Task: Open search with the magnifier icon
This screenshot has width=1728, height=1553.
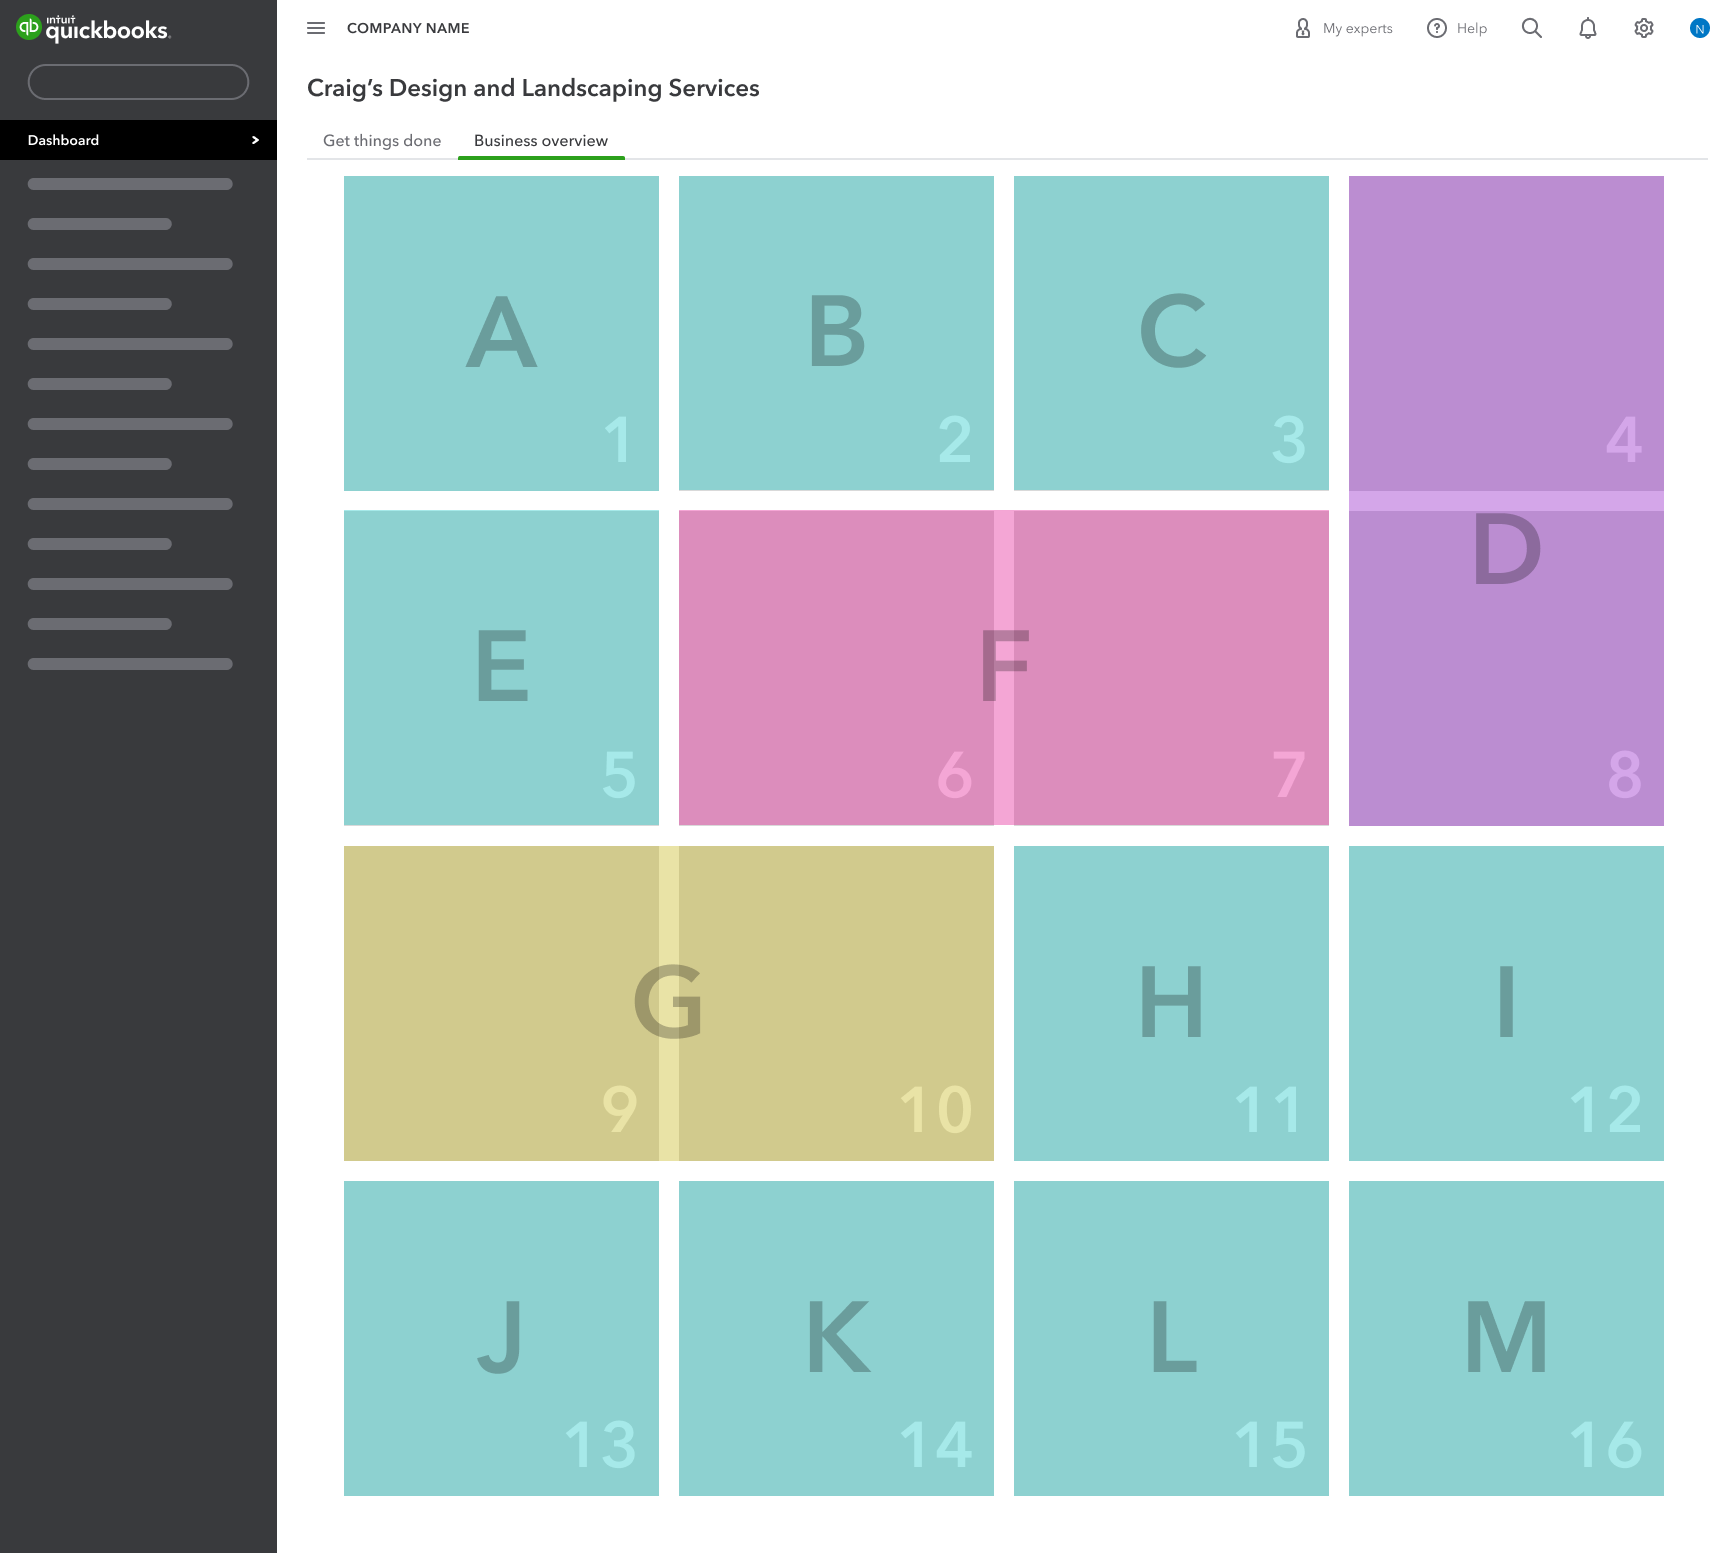Action: (x=1531, y=28)
